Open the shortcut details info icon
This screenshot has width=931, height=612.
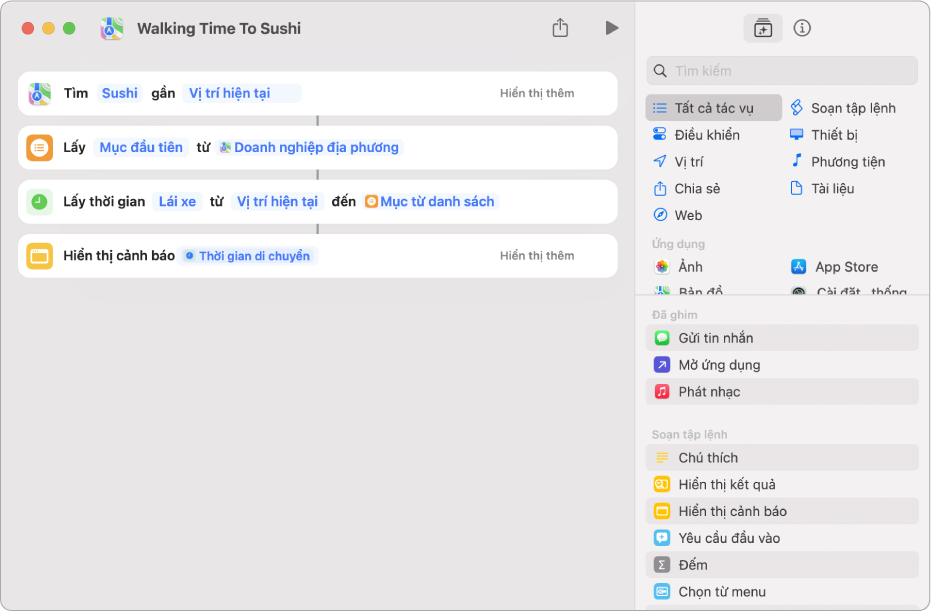[x=802, y=28]
